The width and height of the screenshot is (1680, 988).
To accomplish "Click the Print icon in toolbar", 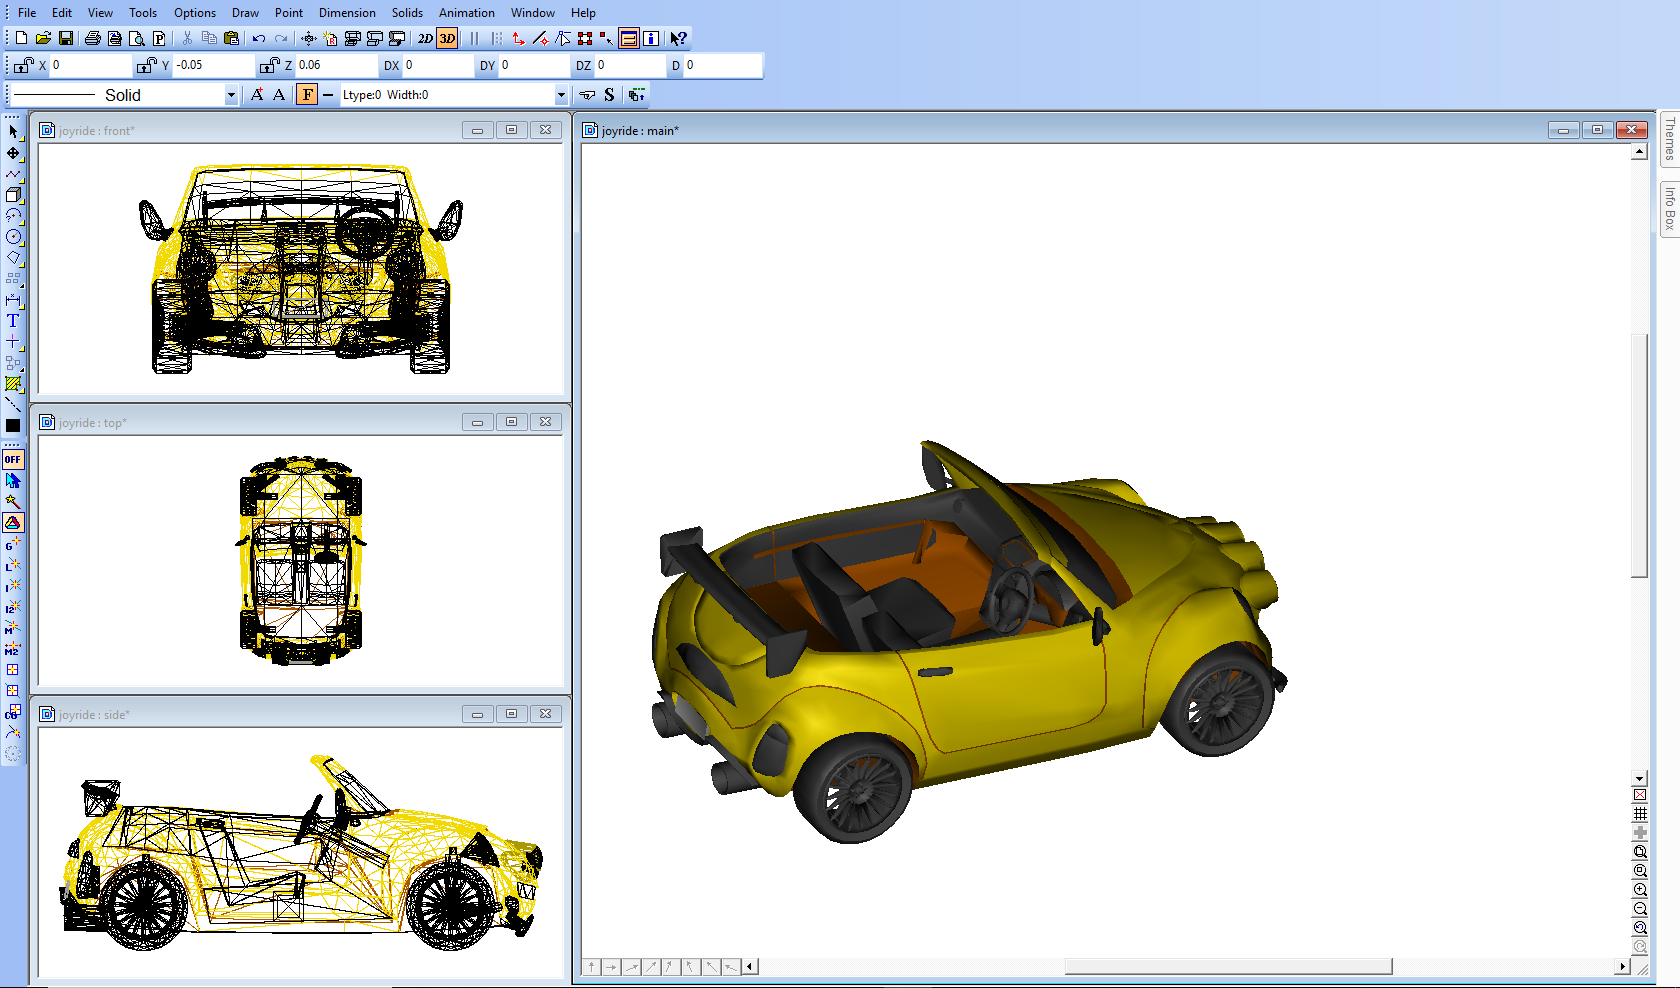I will [x=92, y=38].
